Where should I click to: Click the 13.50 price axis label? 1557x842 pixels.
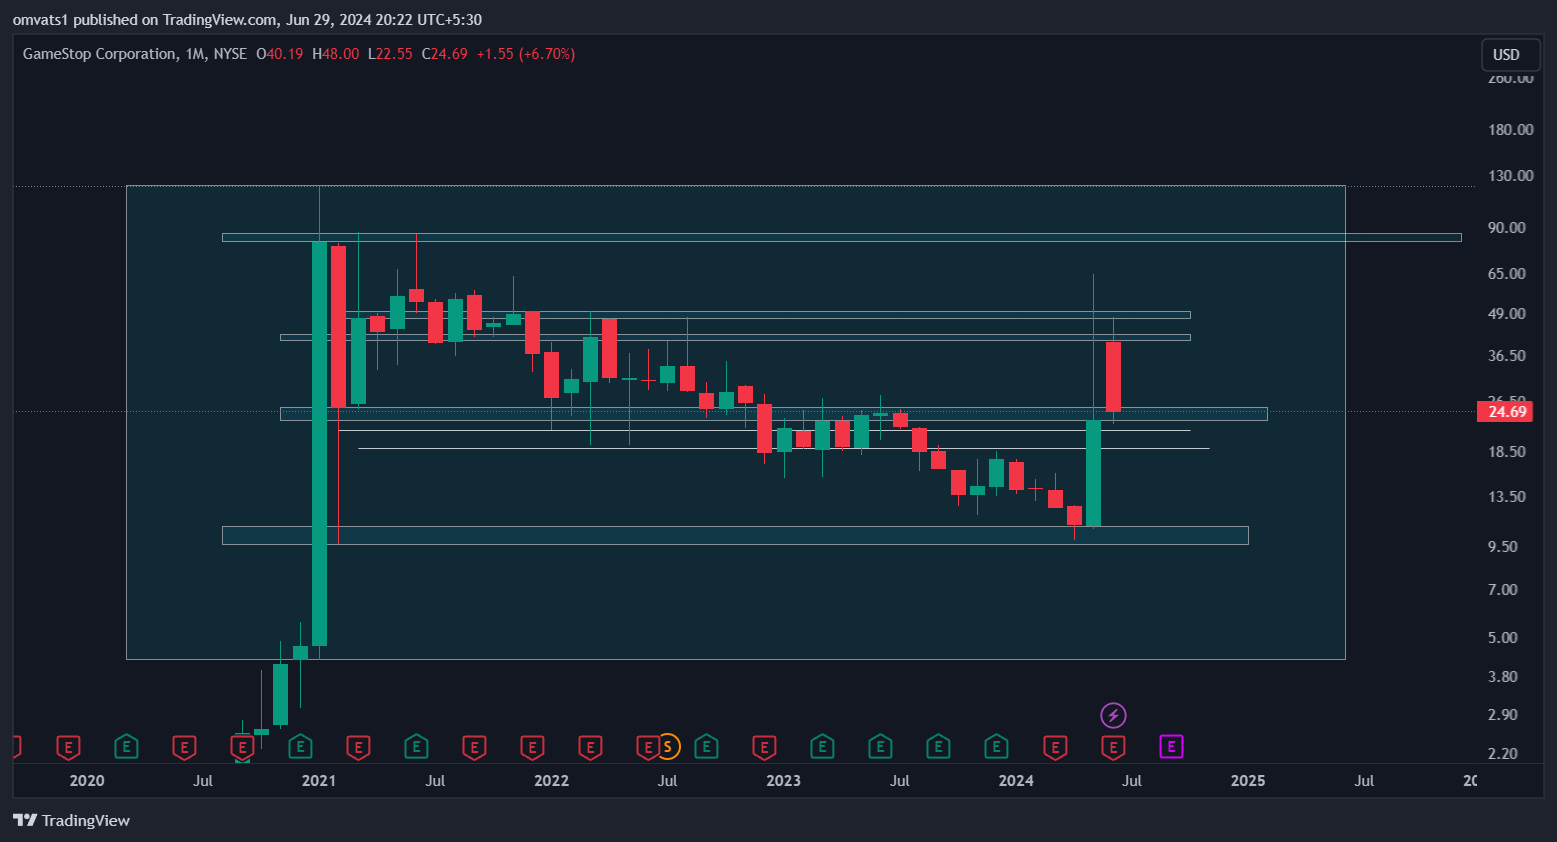point(1507,496)
